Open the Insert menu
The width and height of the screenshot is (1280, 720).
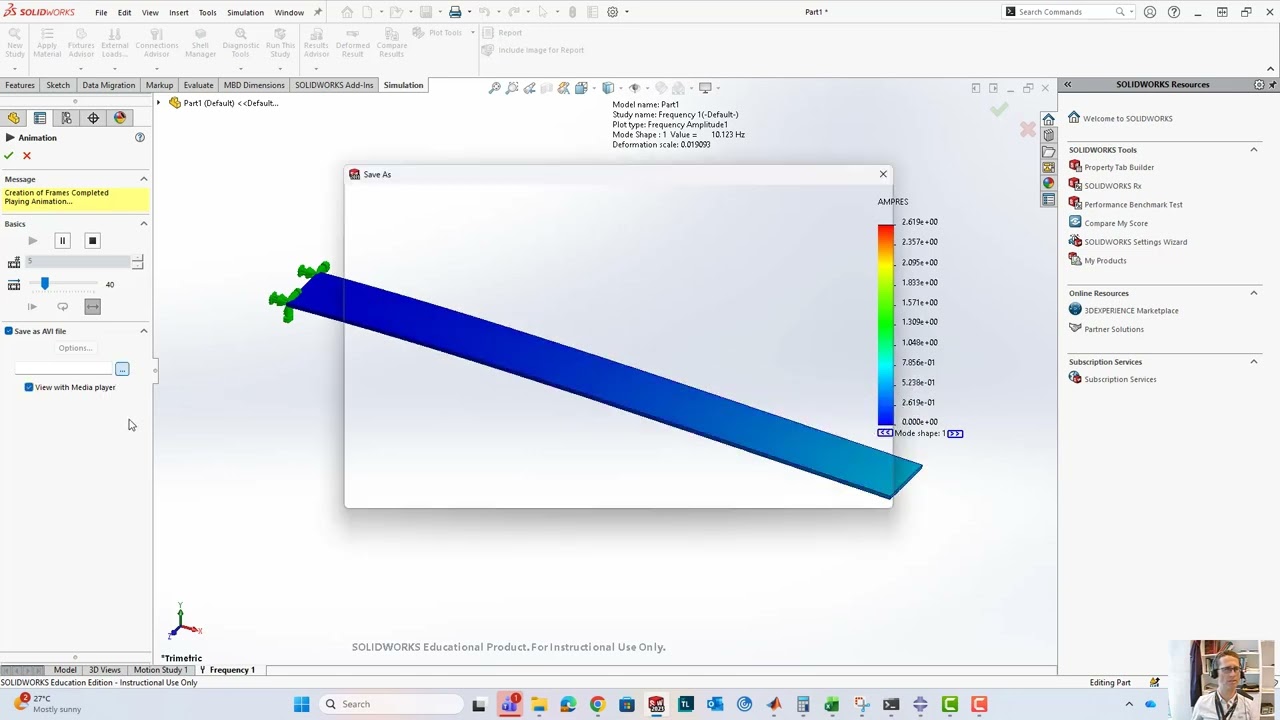click(x=179, y=12)
